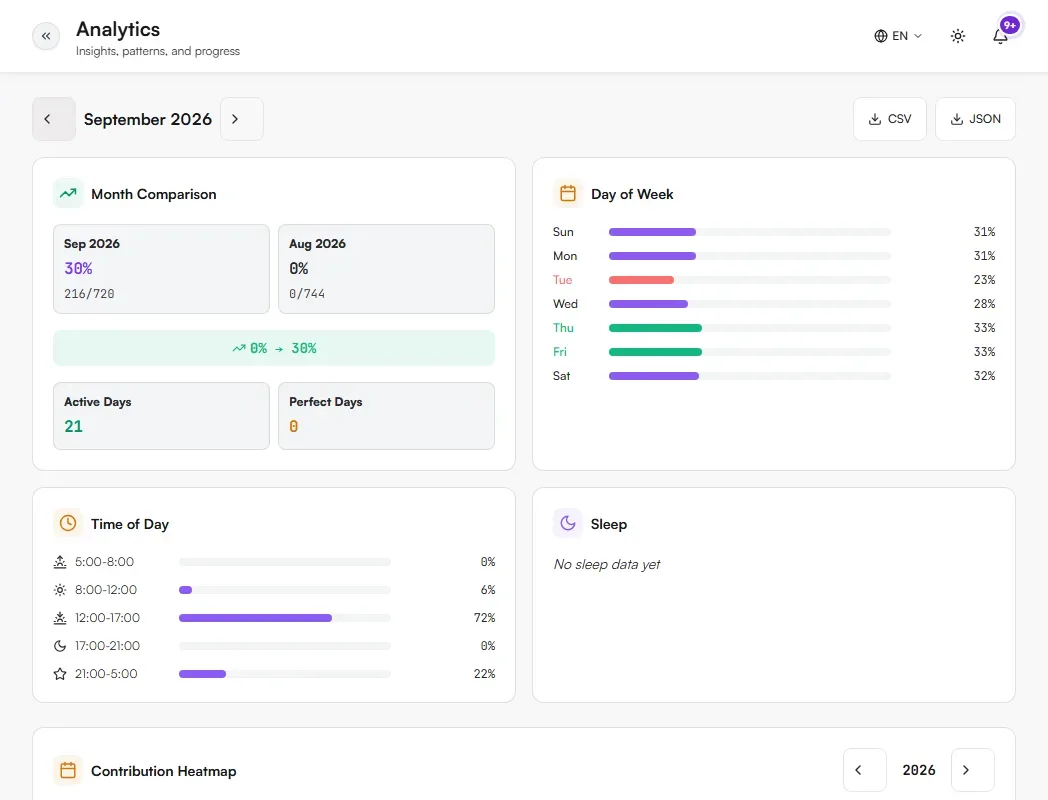Click the 8:00-12:00 progress bar
This screenshot has width=1048, height=800.
[285, 590]
